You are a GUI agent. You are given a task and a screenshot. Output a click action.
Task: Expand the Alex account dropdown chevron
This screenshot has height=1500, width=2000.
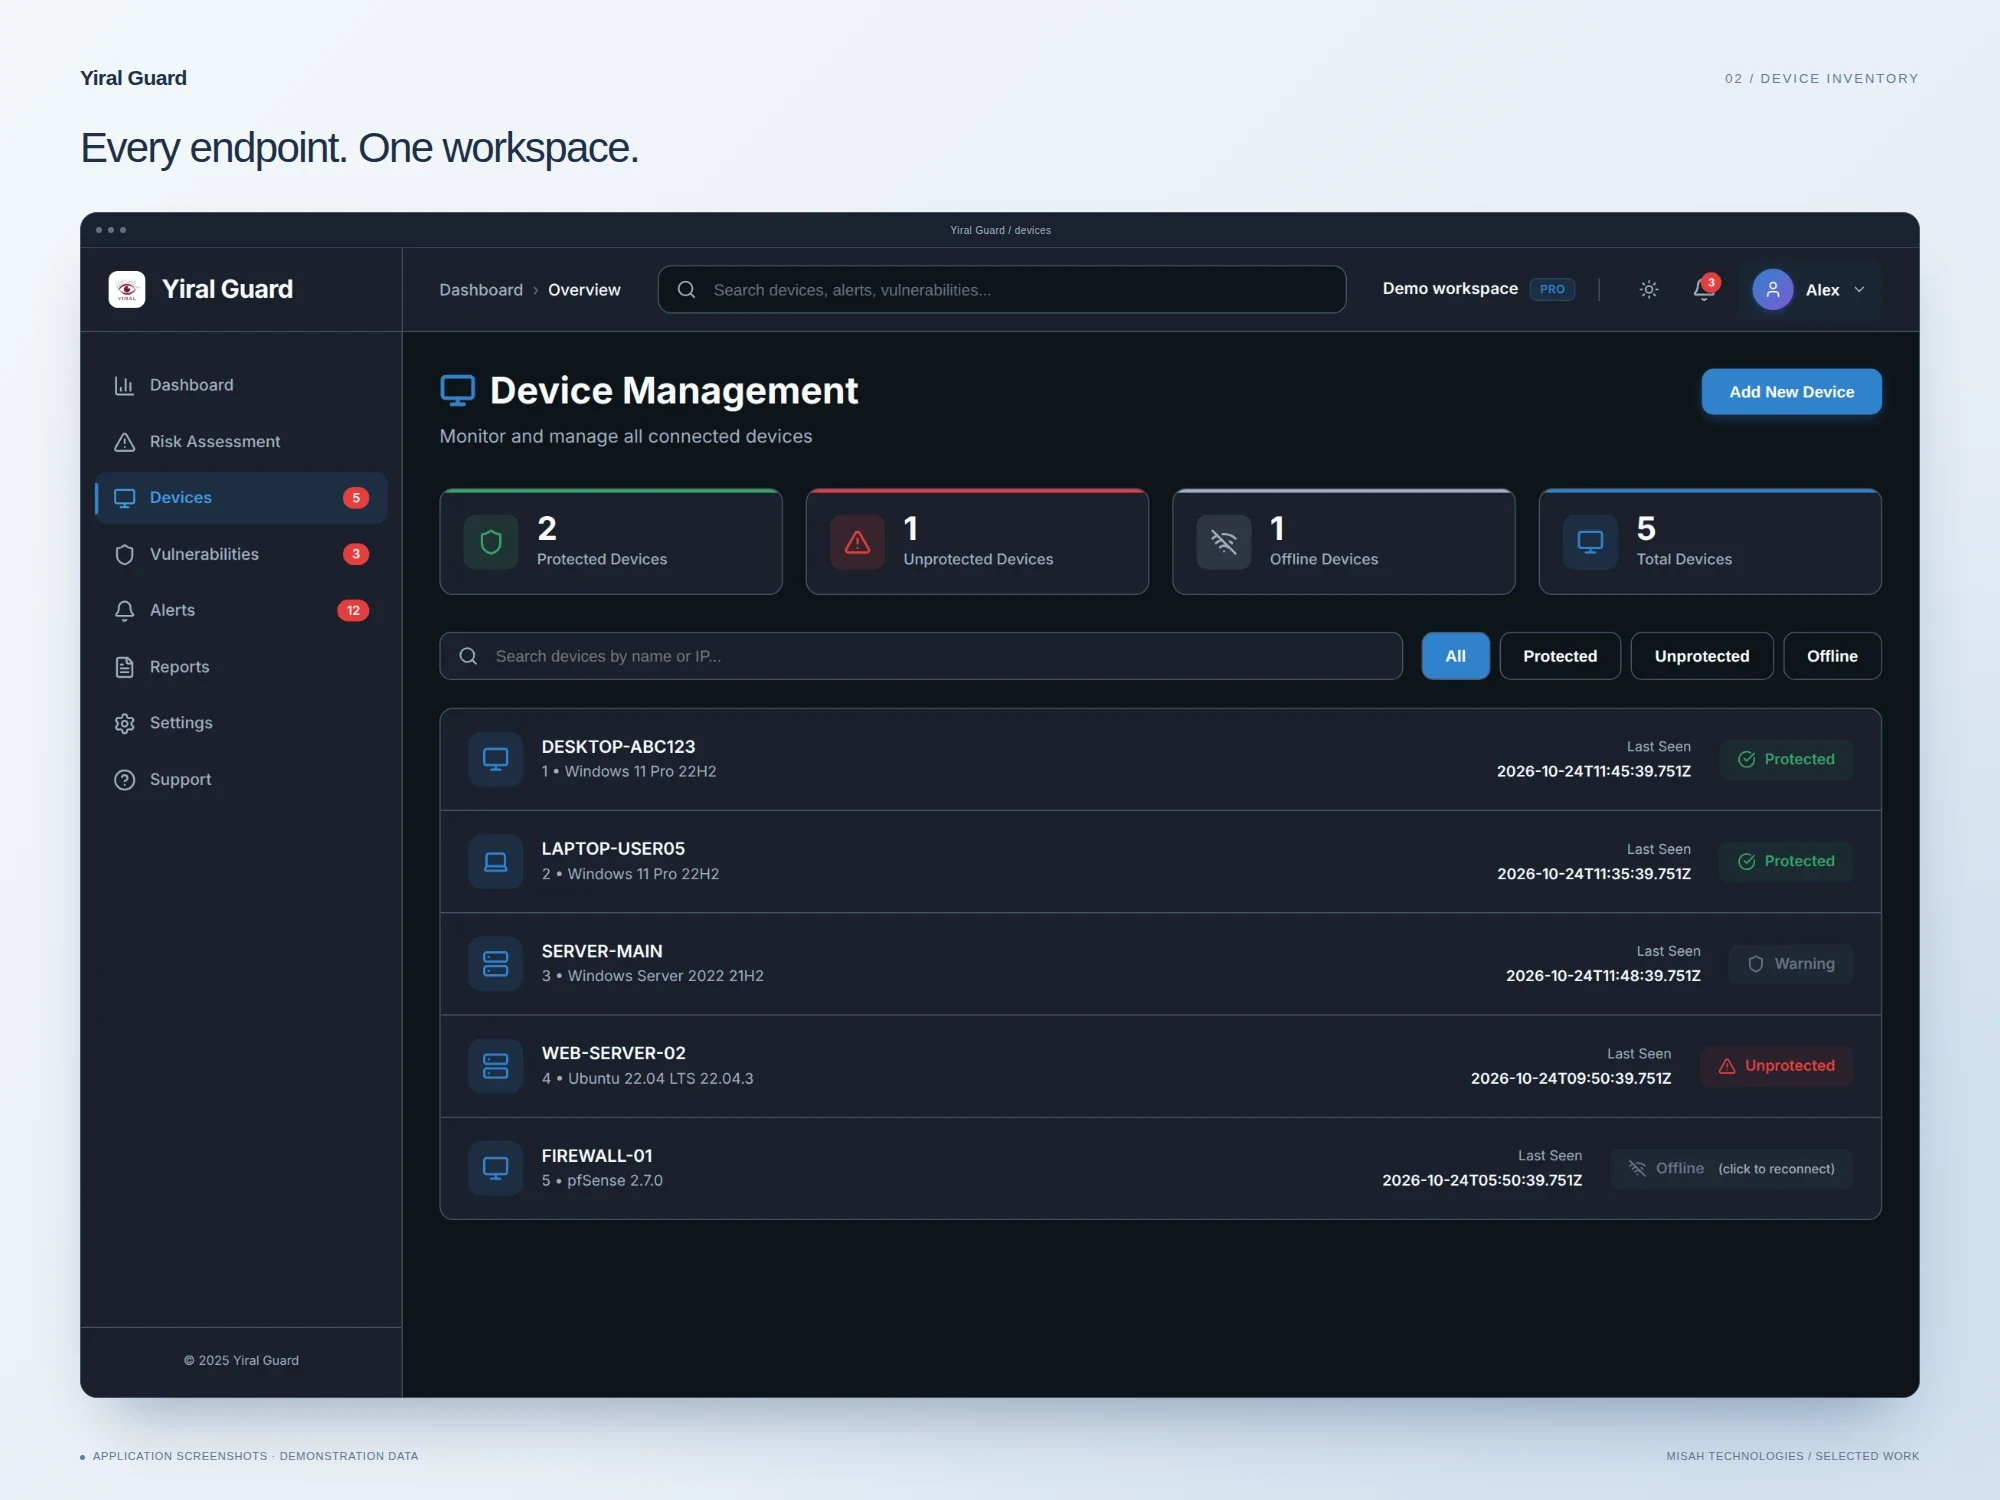pos(1859,290)
